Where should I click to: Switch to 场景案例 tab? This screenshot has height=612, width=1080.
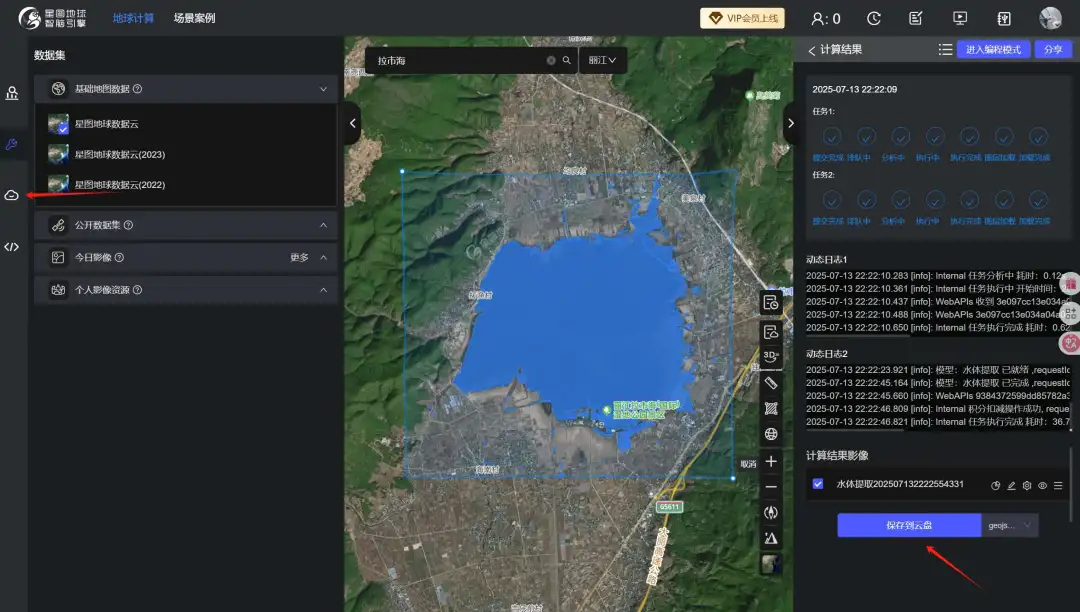[194, 18]
